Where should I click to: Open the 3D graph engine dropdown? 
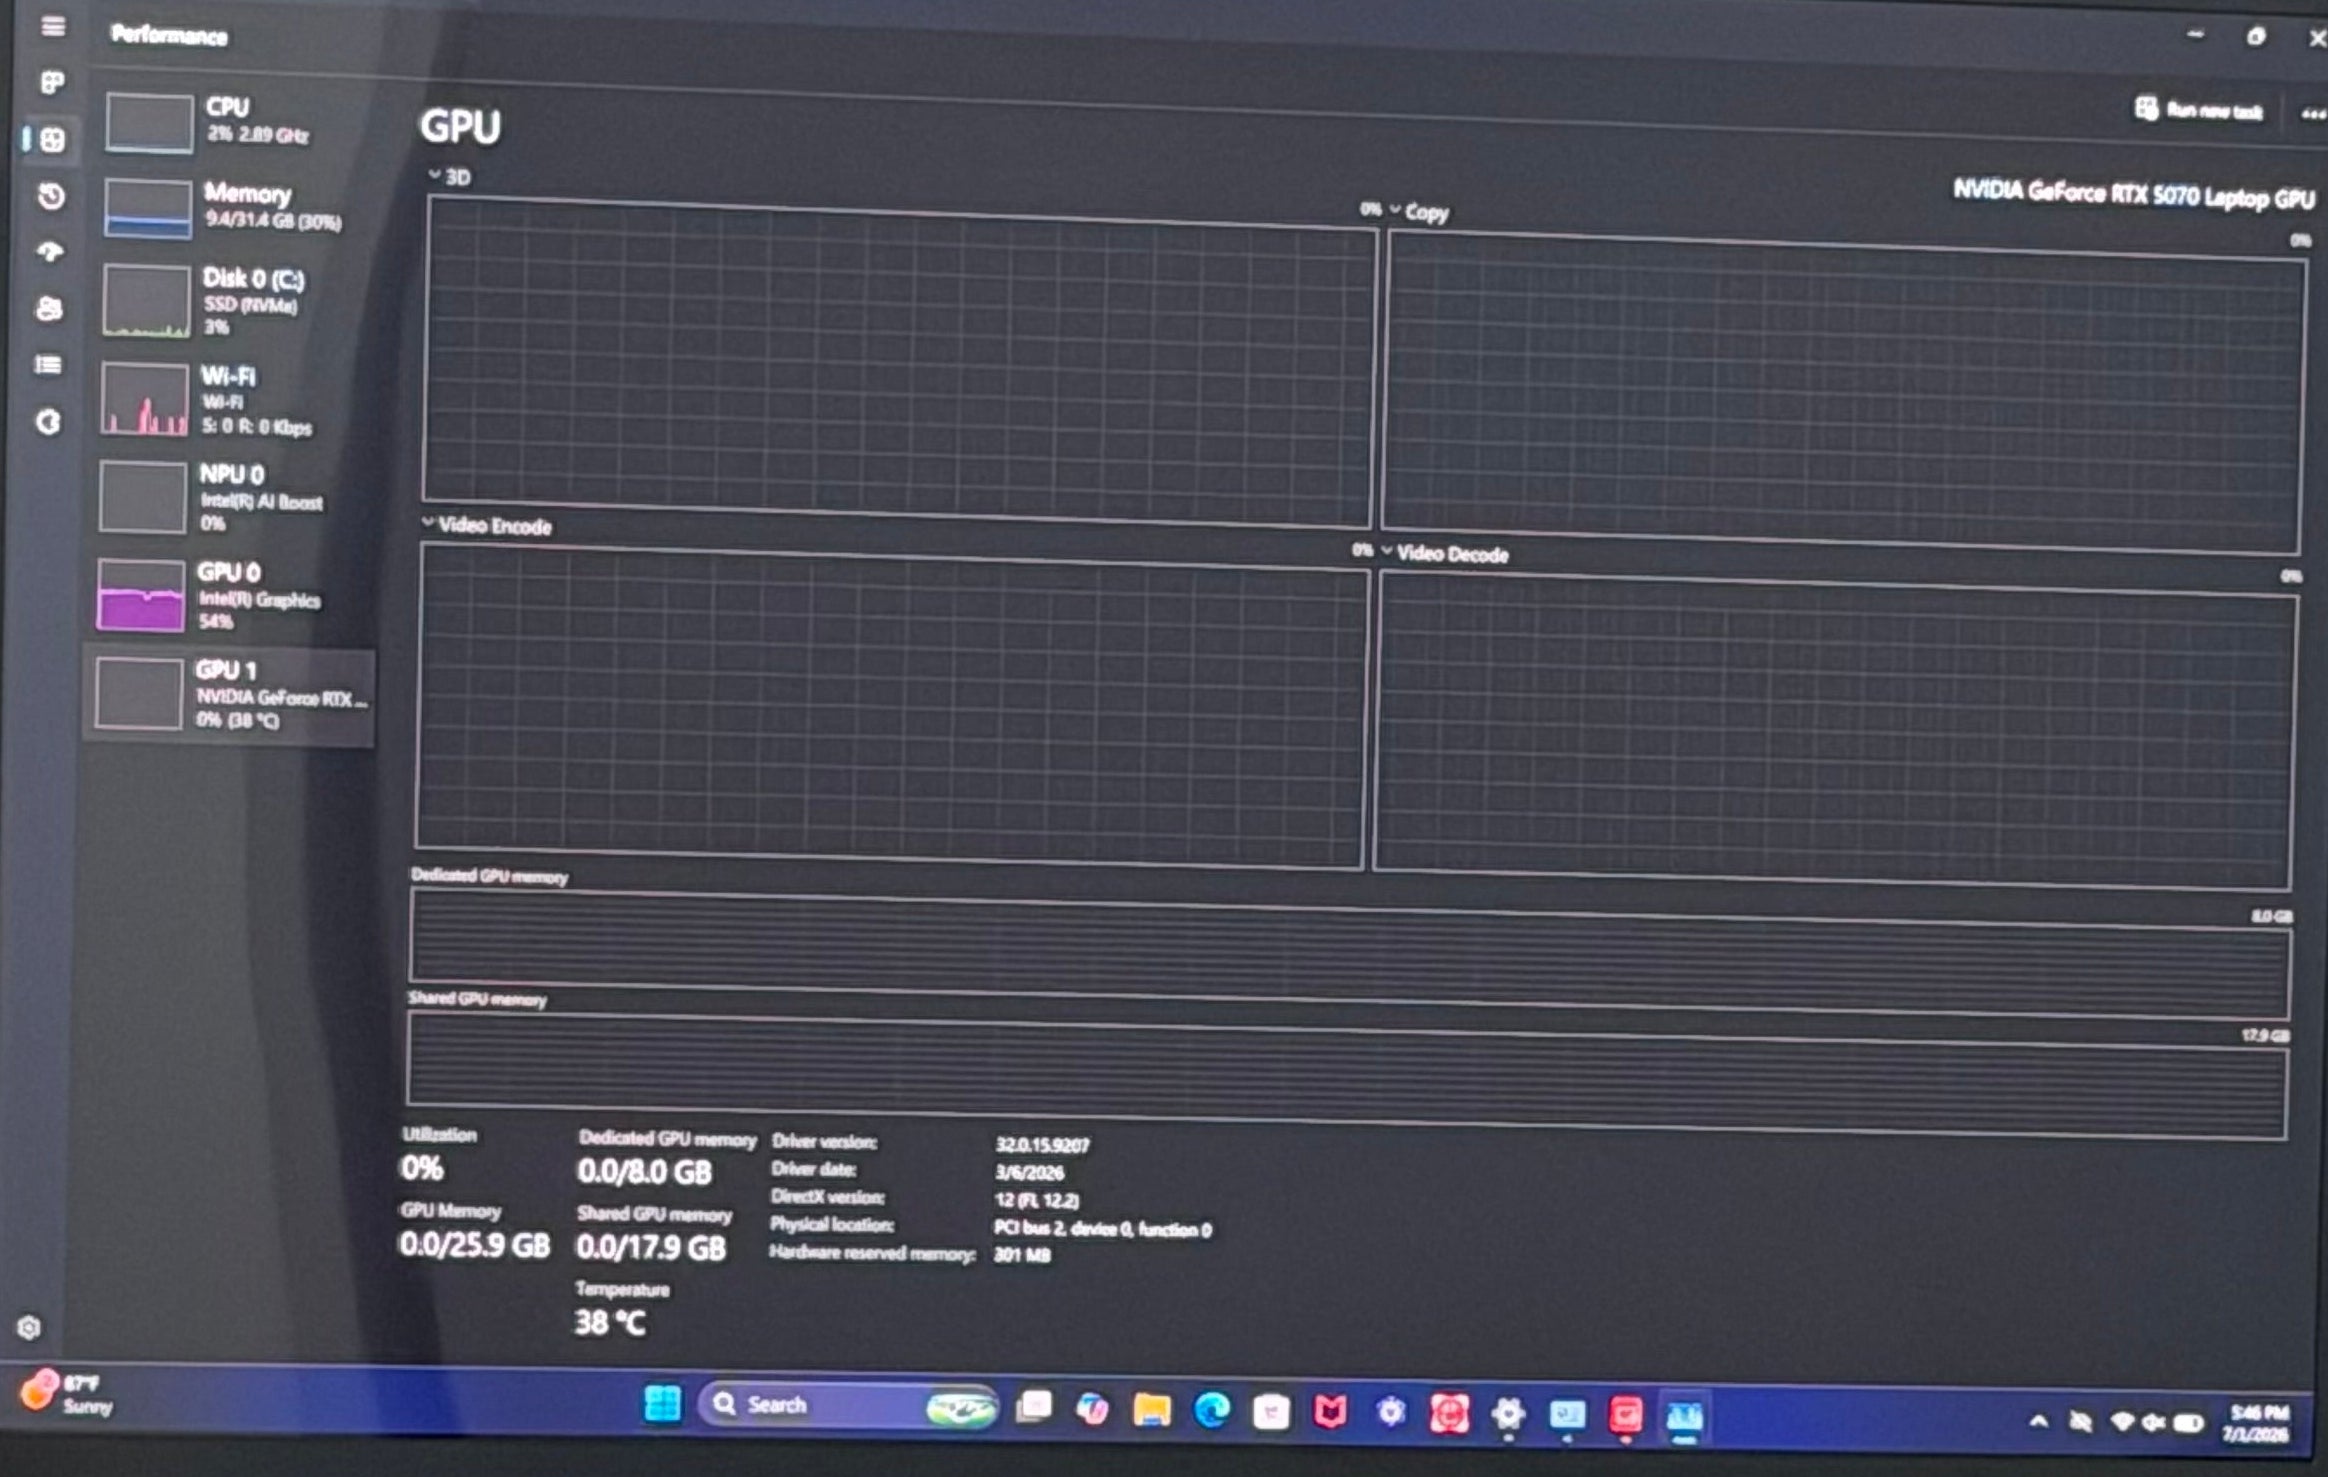coord(449,177)
